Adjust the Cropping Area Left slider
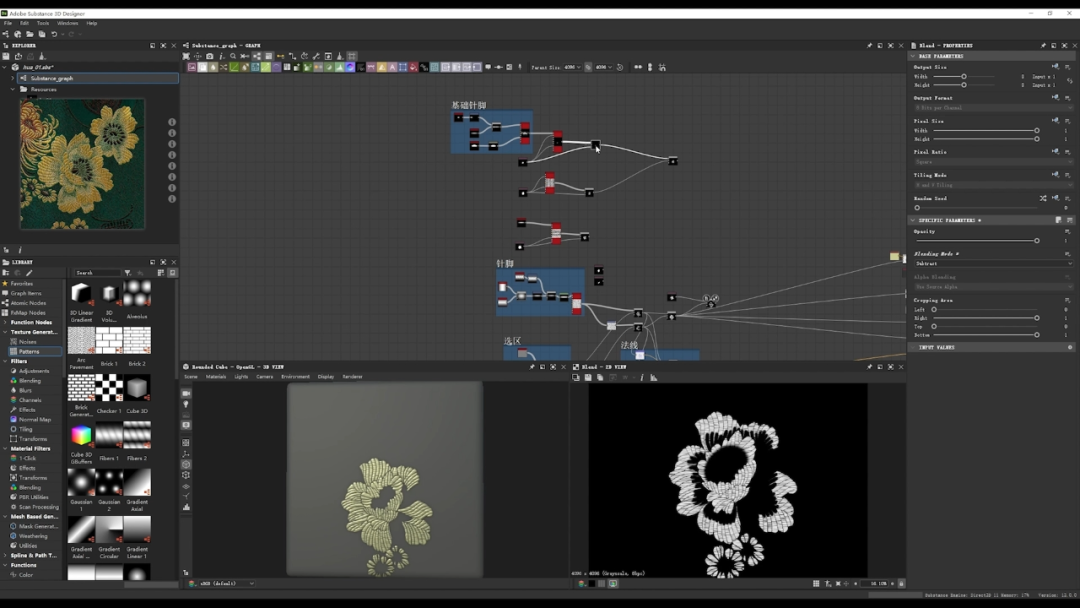The image size is (1080, 608). [x=985, y=310]
